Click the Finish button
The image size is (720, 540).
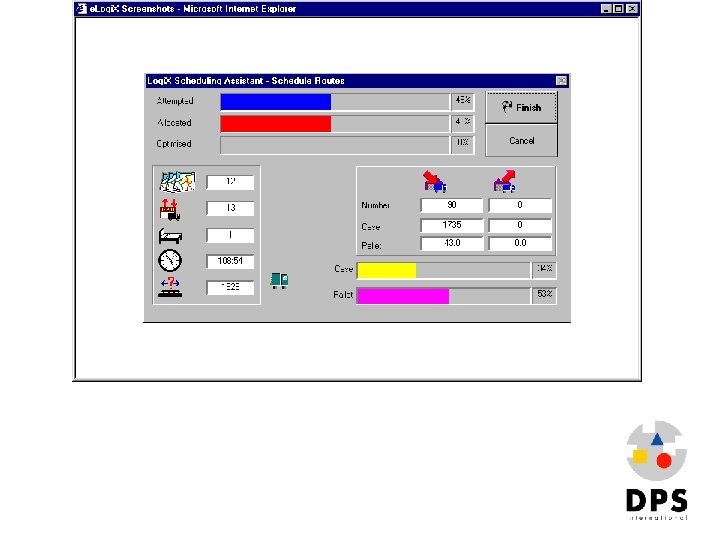click(x=521, y=107)
